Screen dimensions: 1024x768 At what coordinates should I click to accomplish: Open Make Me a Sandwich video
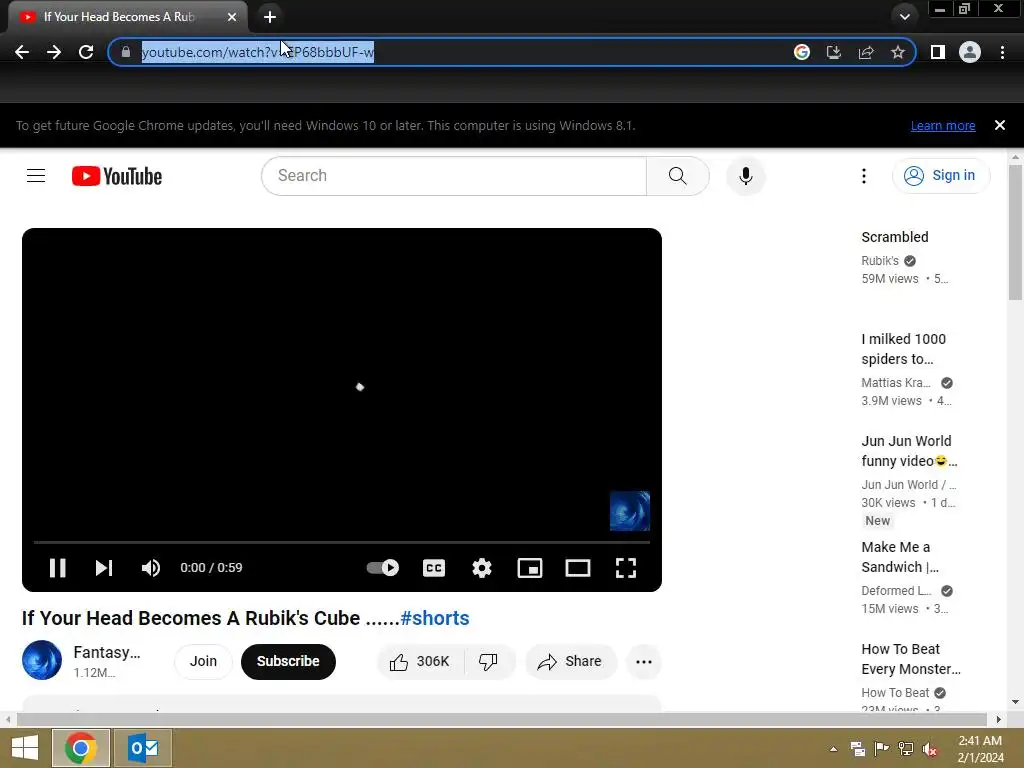[900, 556]
